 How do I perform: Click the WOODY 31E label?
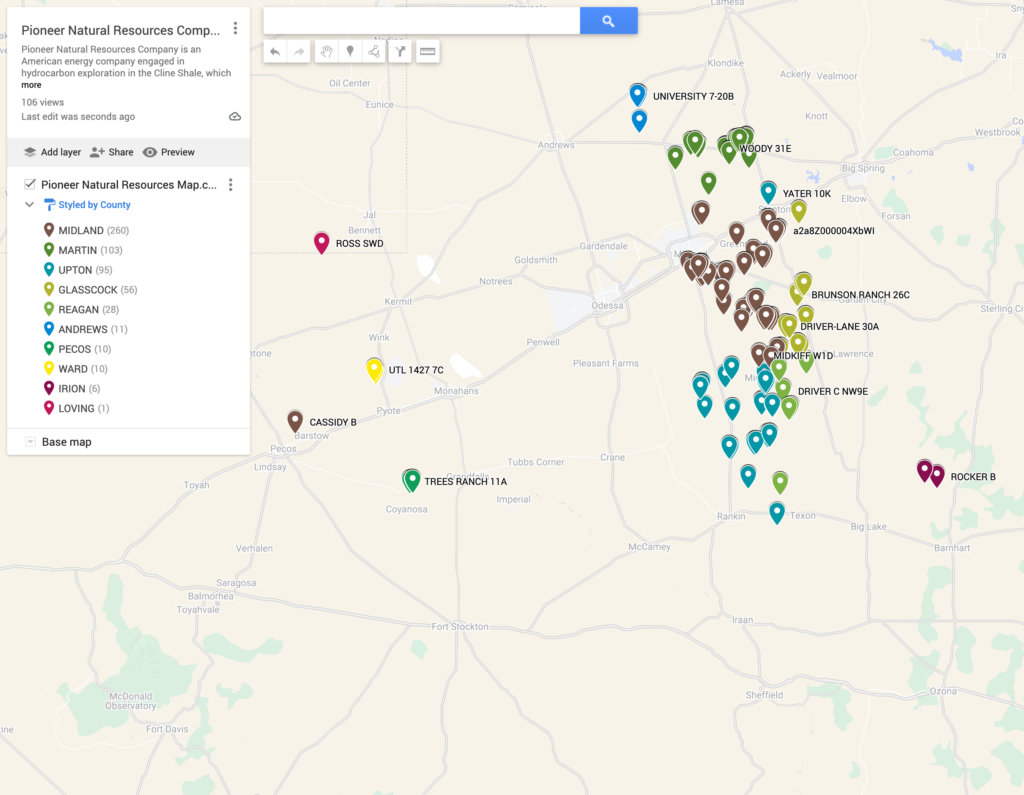765,149
